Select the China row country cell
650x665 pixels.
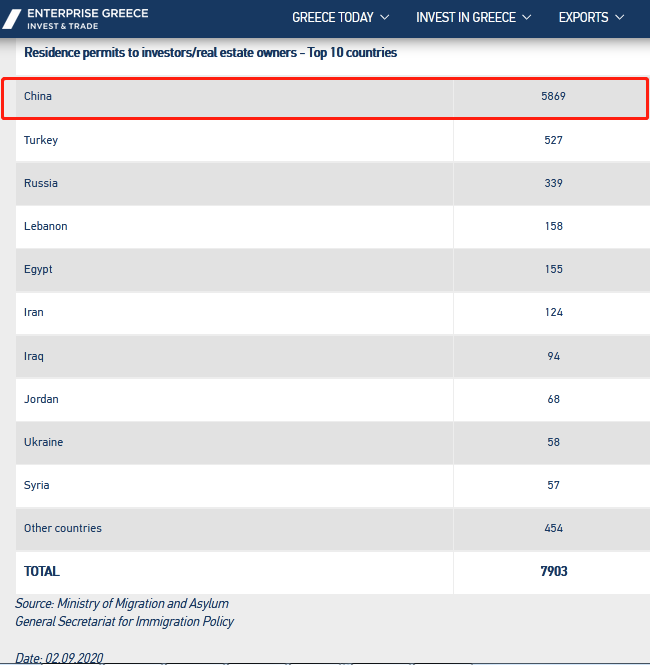pyautogui.click(x=38, y=97)
